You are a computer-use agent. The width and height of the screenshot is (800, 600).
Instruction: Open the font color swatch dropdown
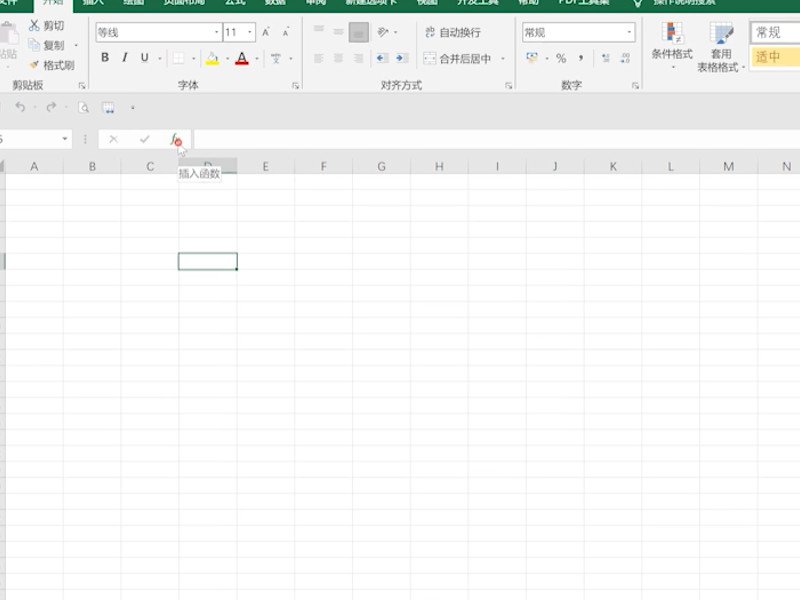256,58
